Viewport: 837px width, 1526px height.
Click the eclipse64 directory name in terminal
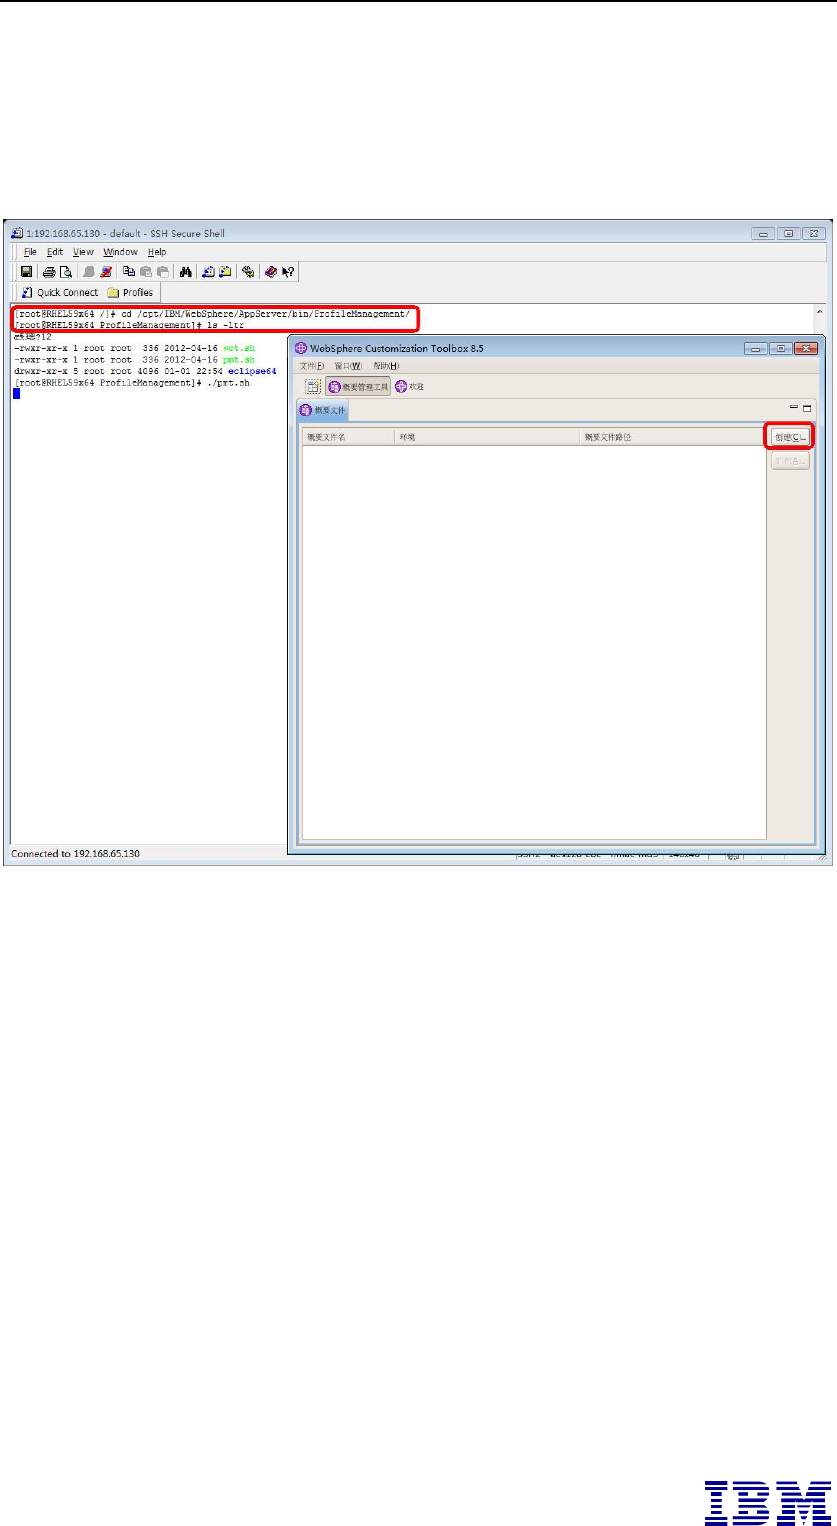(252, 369)
